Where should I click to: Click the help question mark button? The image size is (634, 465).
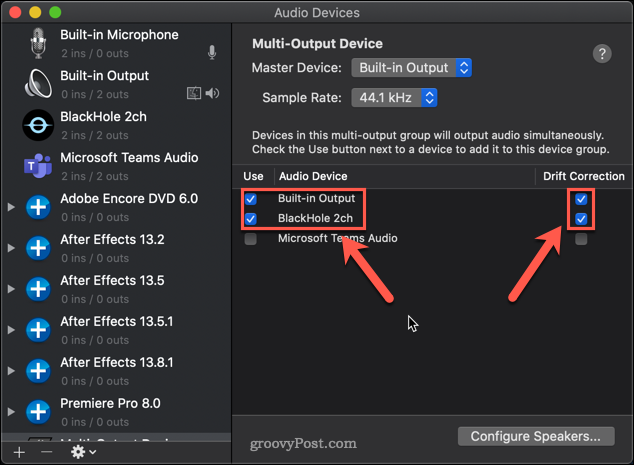pos(601,54)
